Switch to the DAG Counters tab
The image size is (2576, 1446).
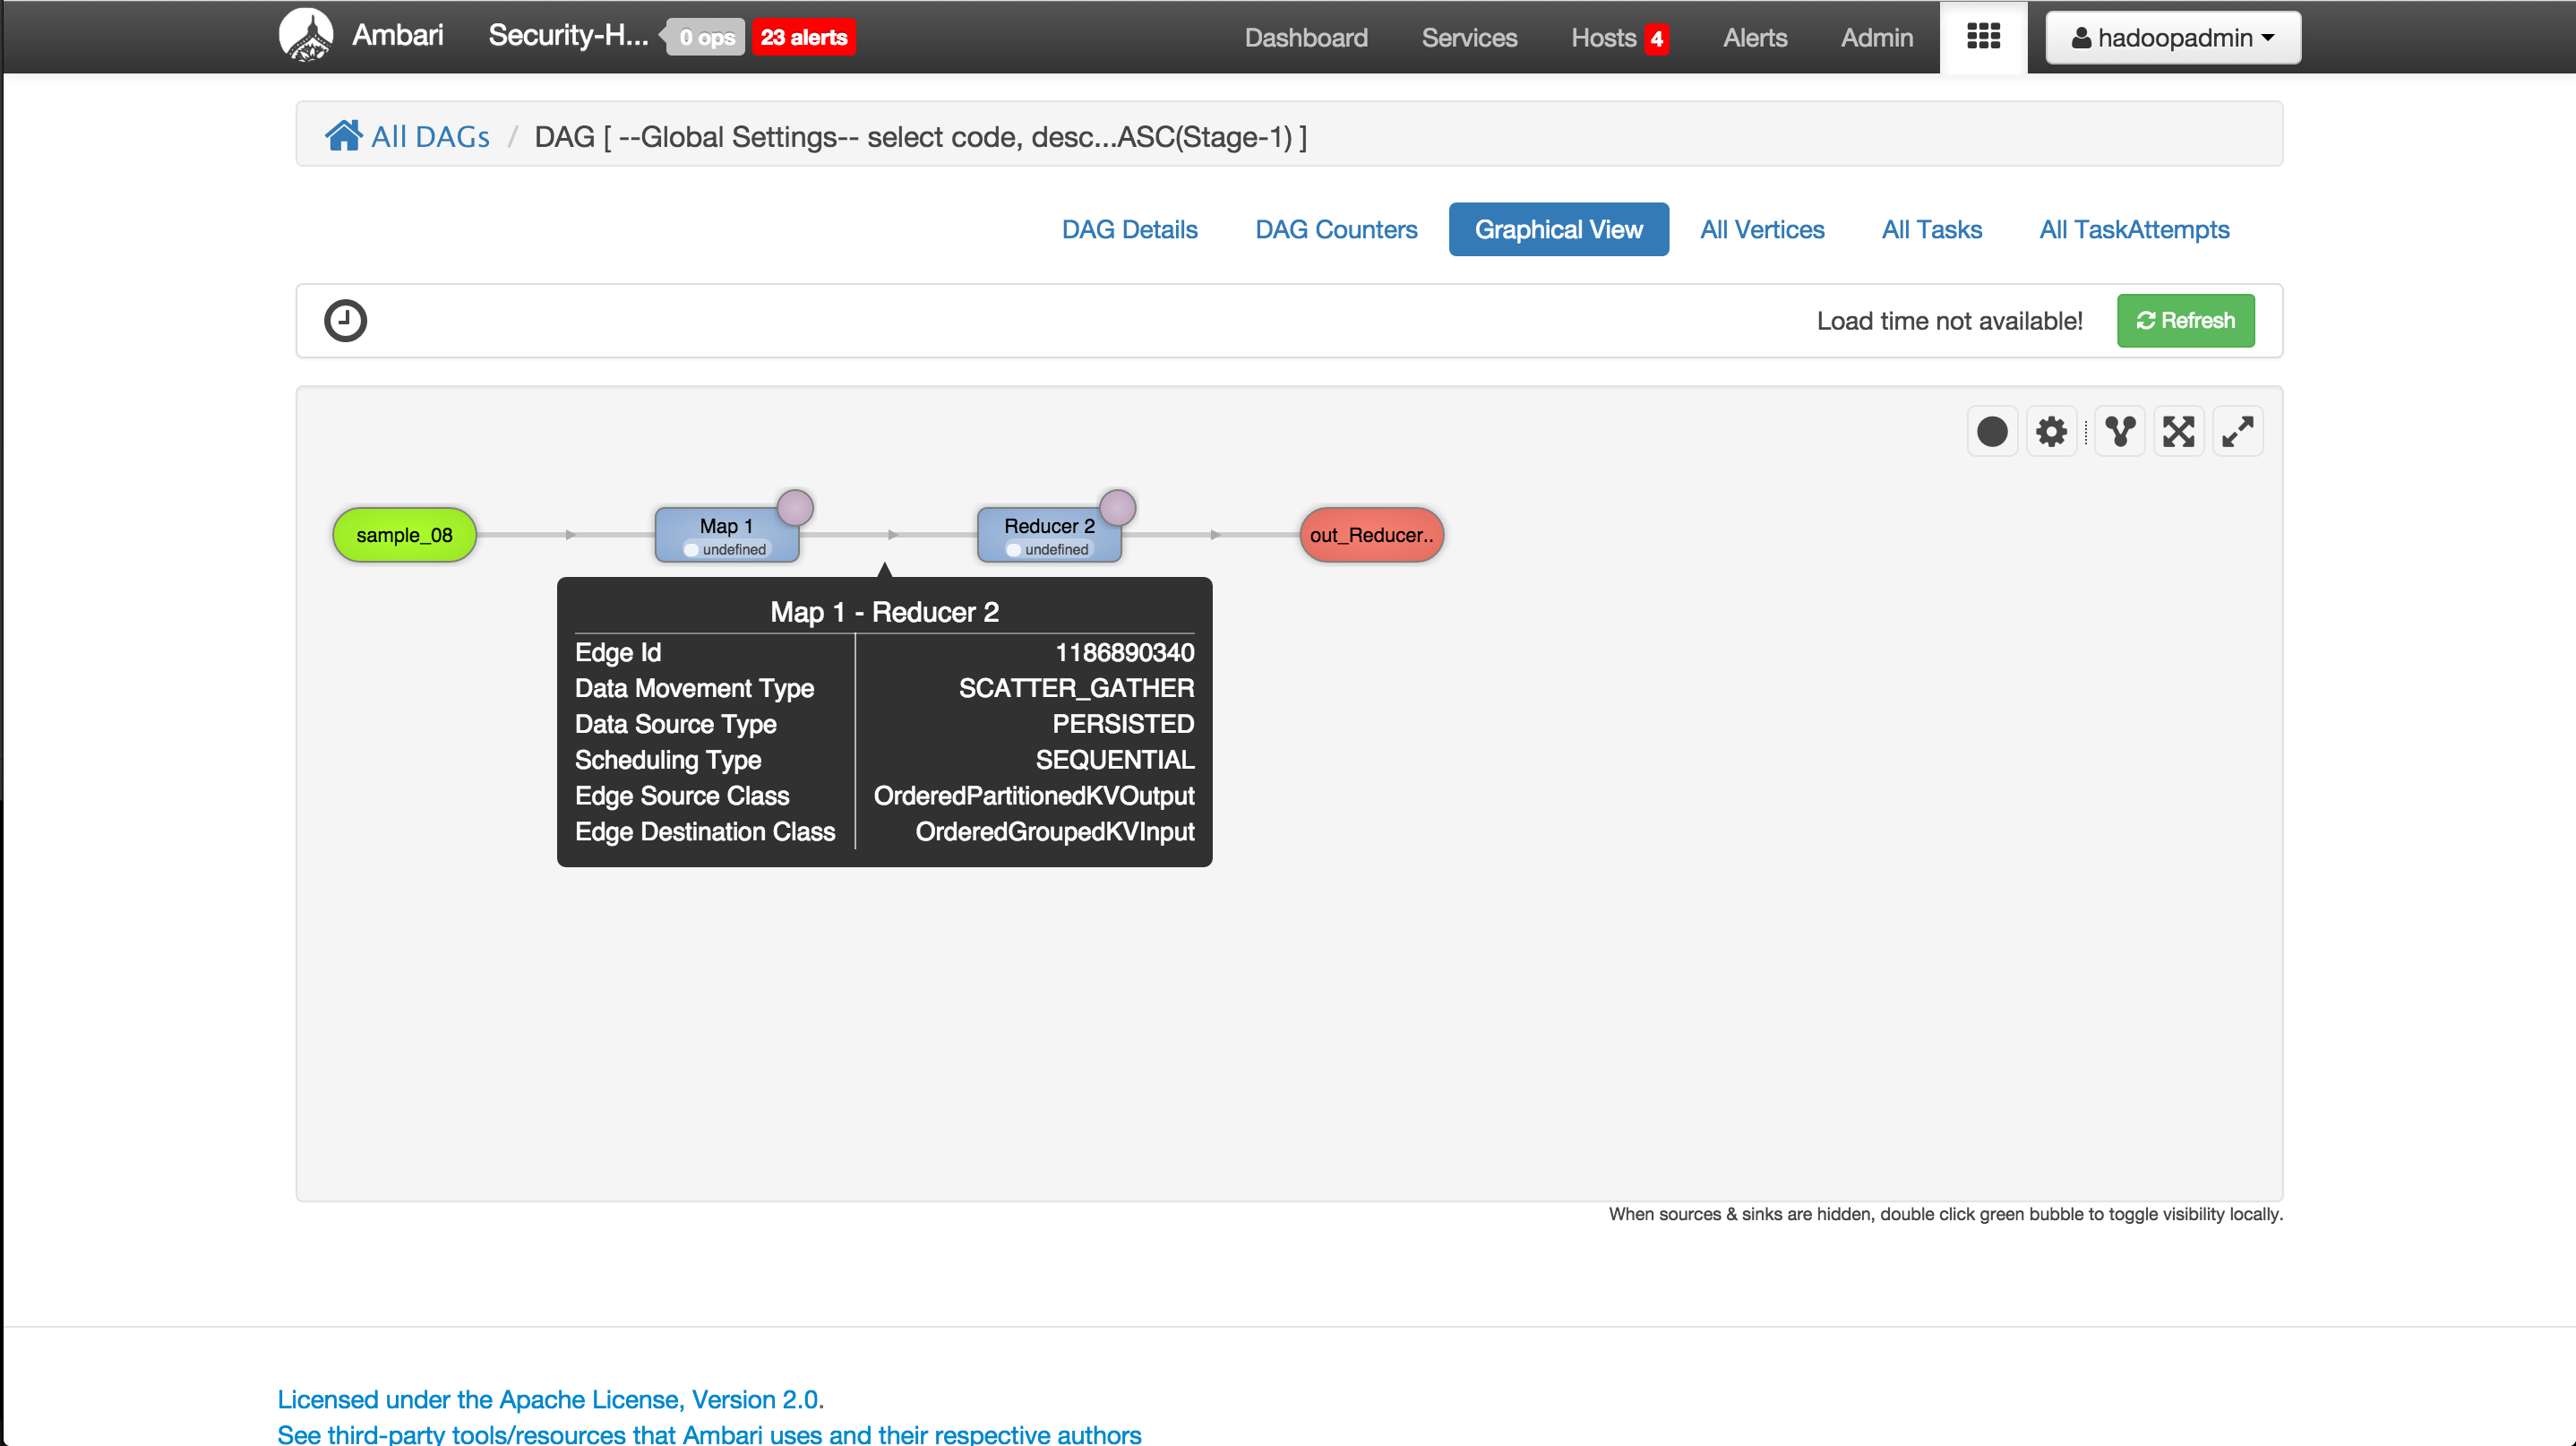coord(1335,229)
